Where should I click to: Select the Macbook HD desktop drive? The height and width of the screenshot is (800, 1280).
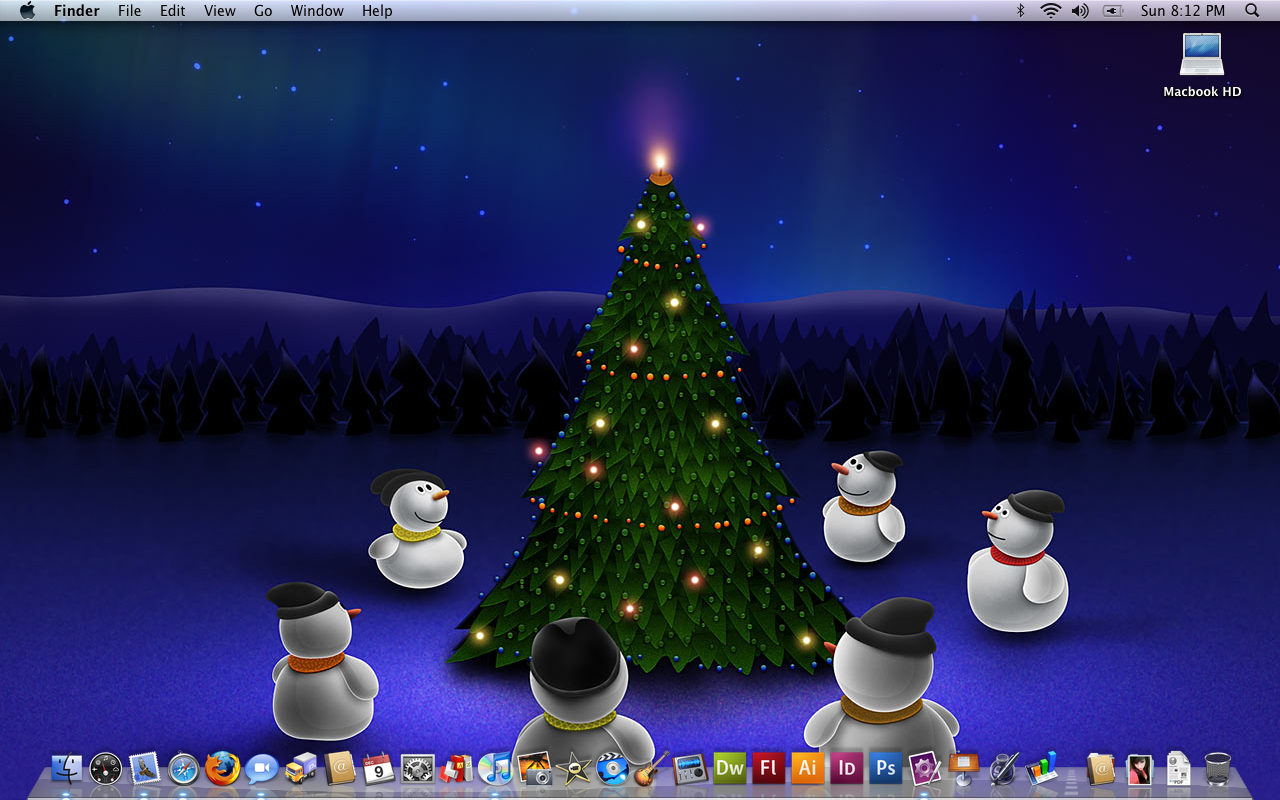1202,65
